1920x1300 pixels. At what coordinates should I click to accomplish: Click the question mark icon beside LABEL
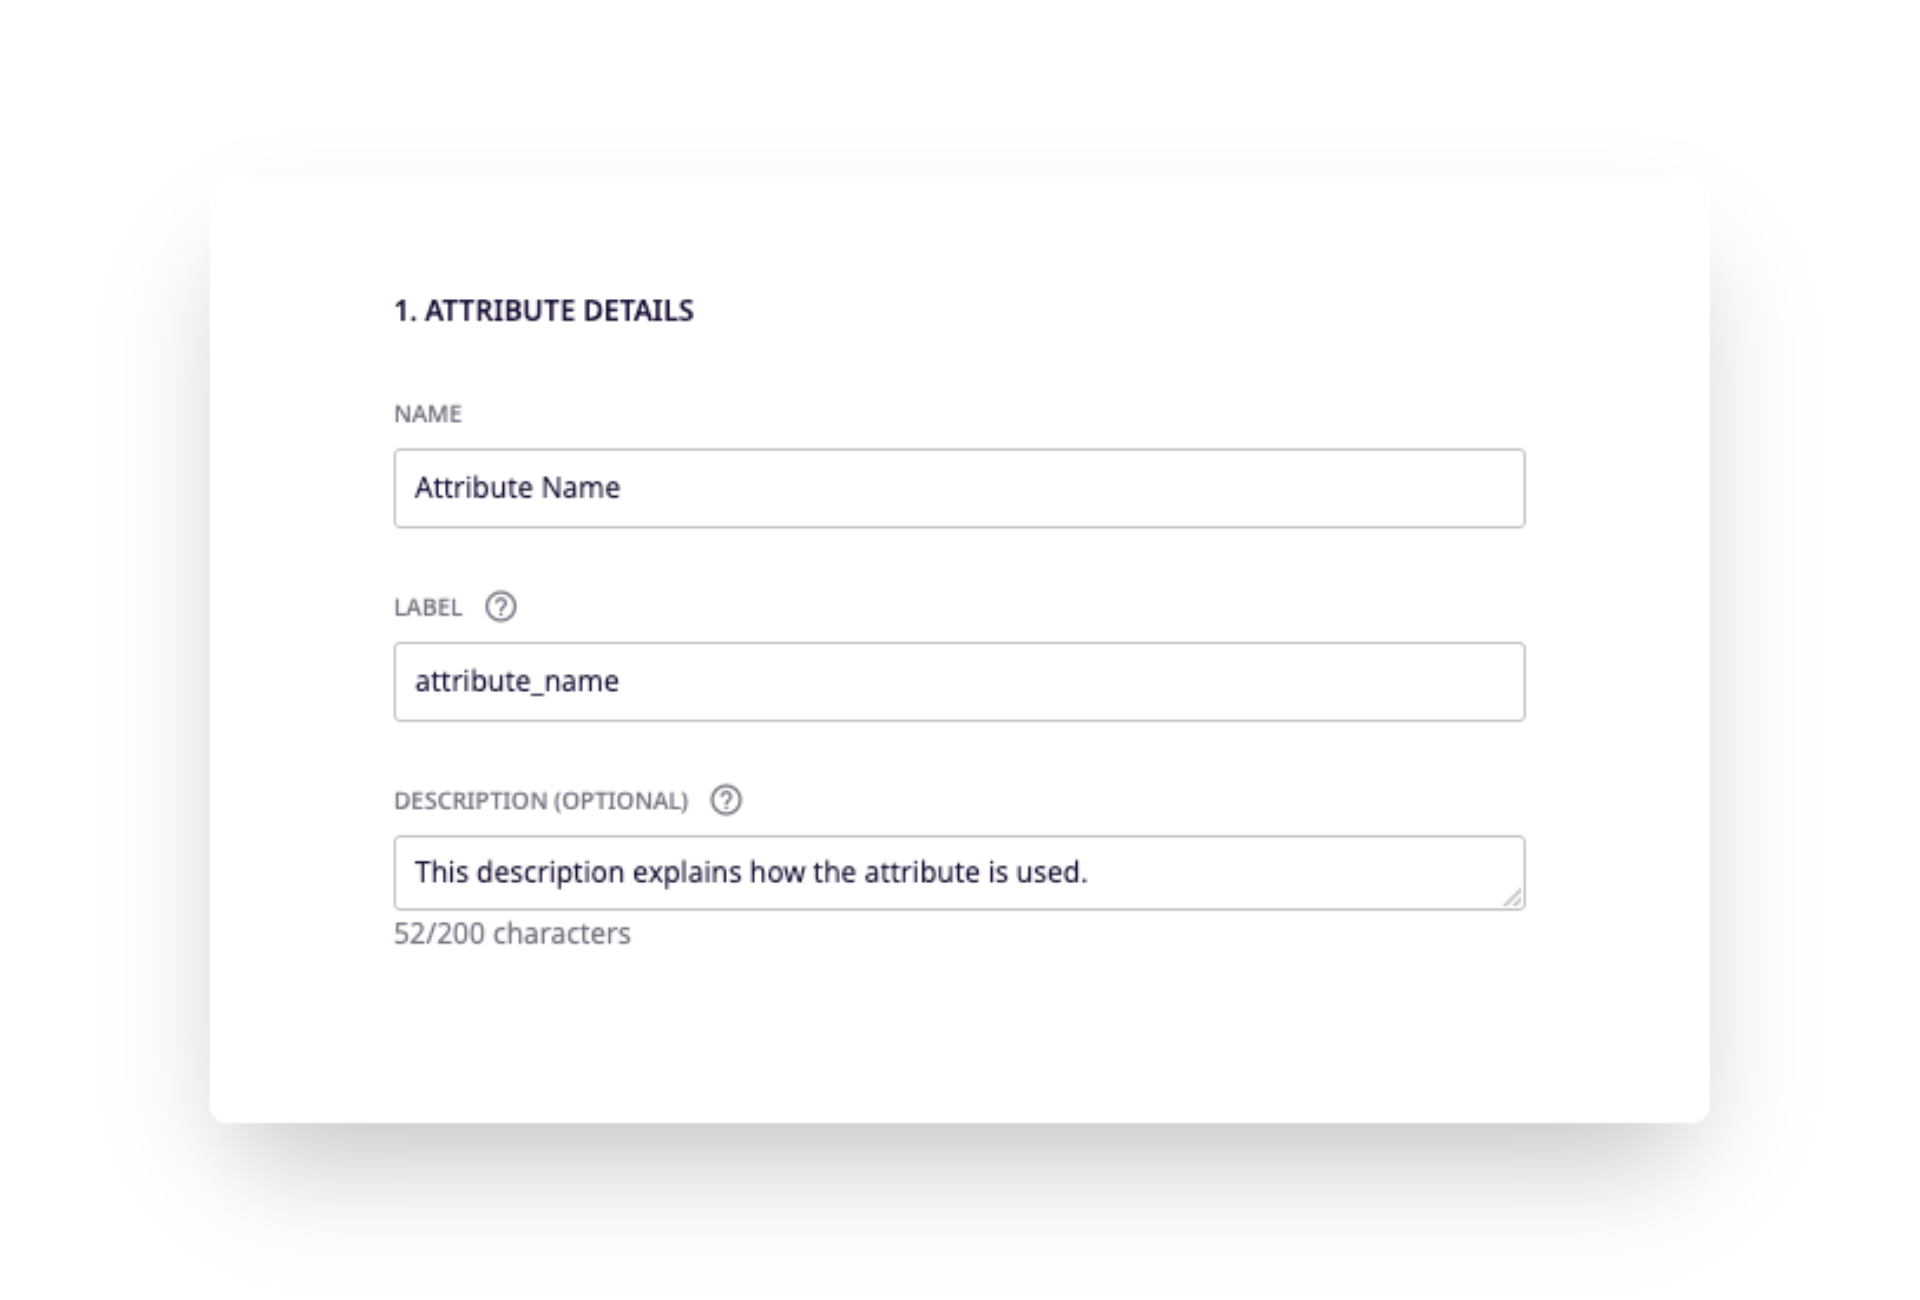pos(502,606)
